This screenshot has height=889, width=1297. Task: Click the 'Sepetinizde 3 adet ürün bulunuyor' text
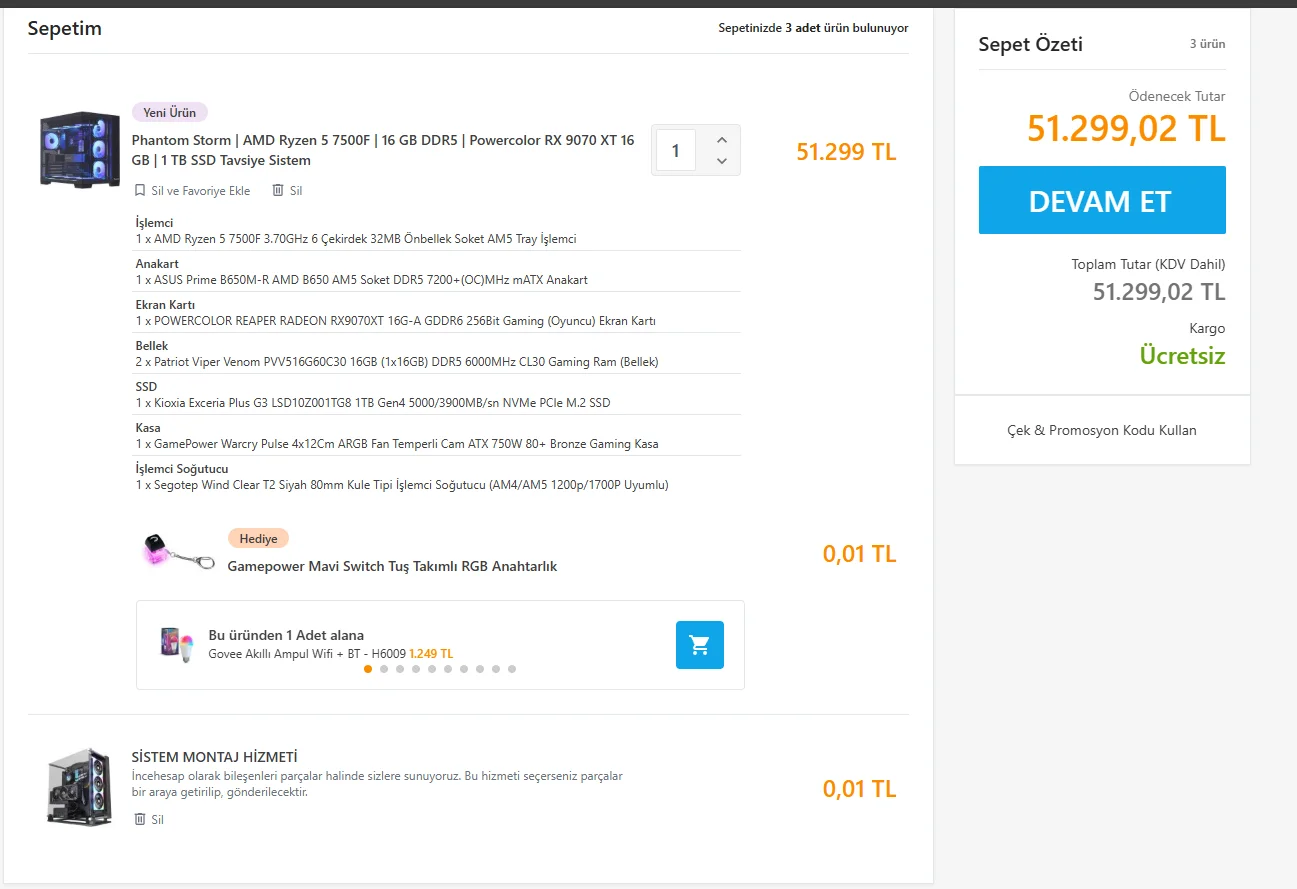[x=814, y=28]
